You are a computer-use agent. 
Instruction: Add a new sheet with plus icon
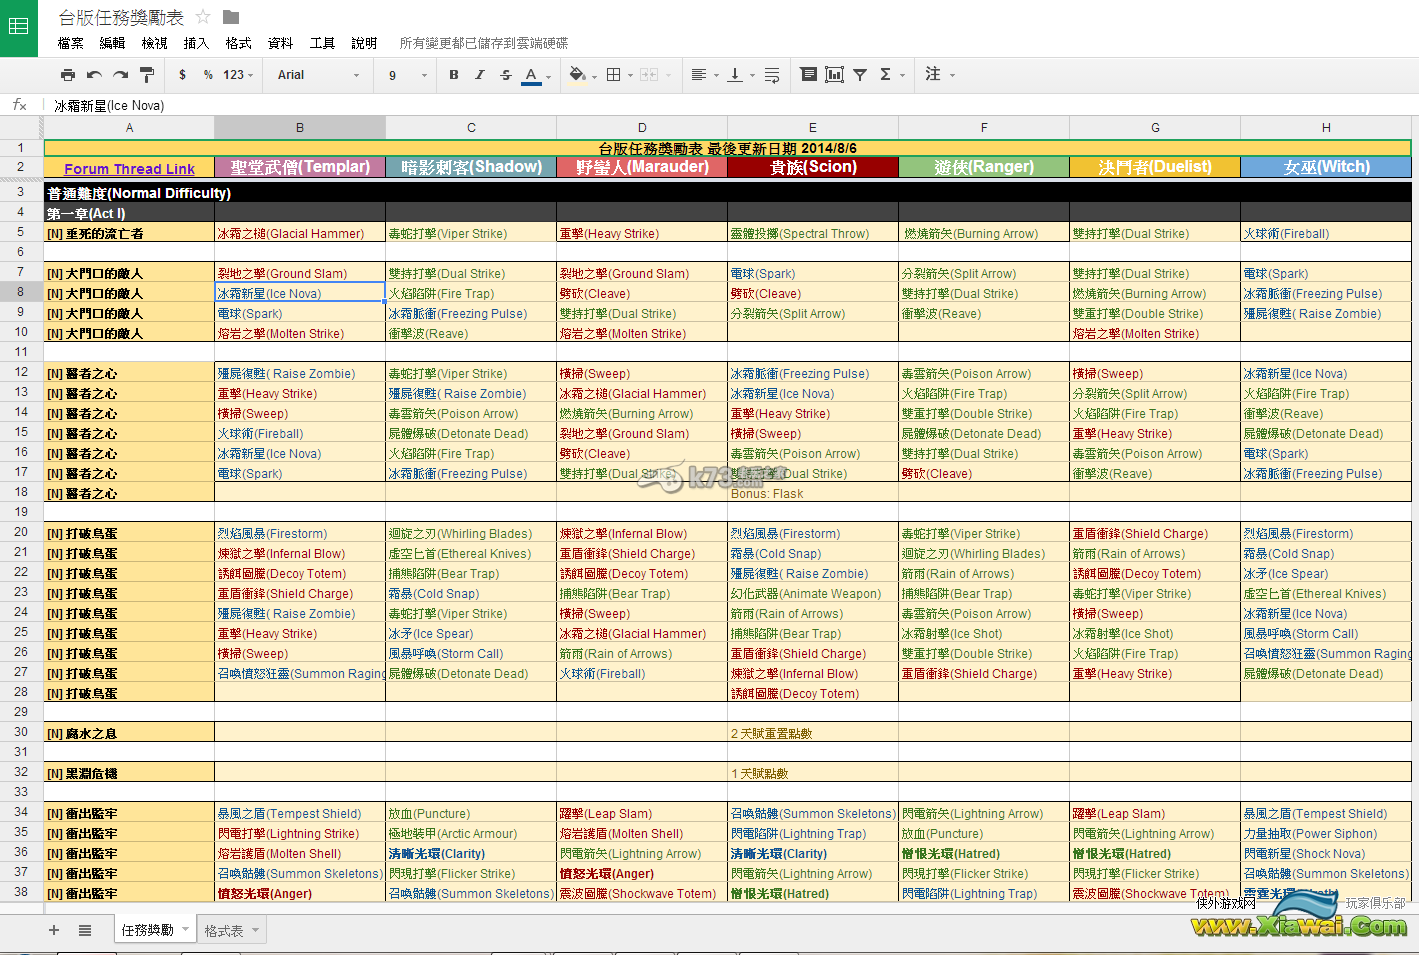click(54, 930)
